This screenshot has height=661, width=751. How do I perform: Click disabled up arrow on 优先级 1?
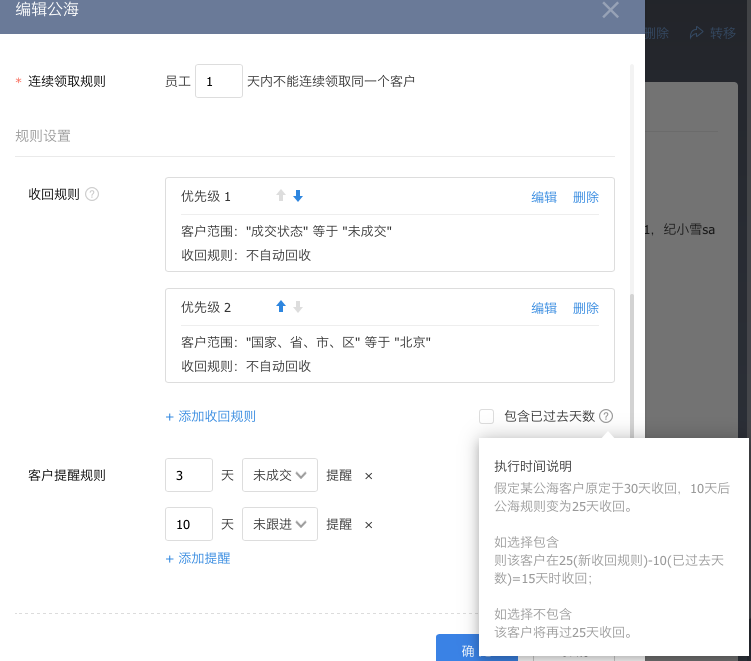click(281, 196)
